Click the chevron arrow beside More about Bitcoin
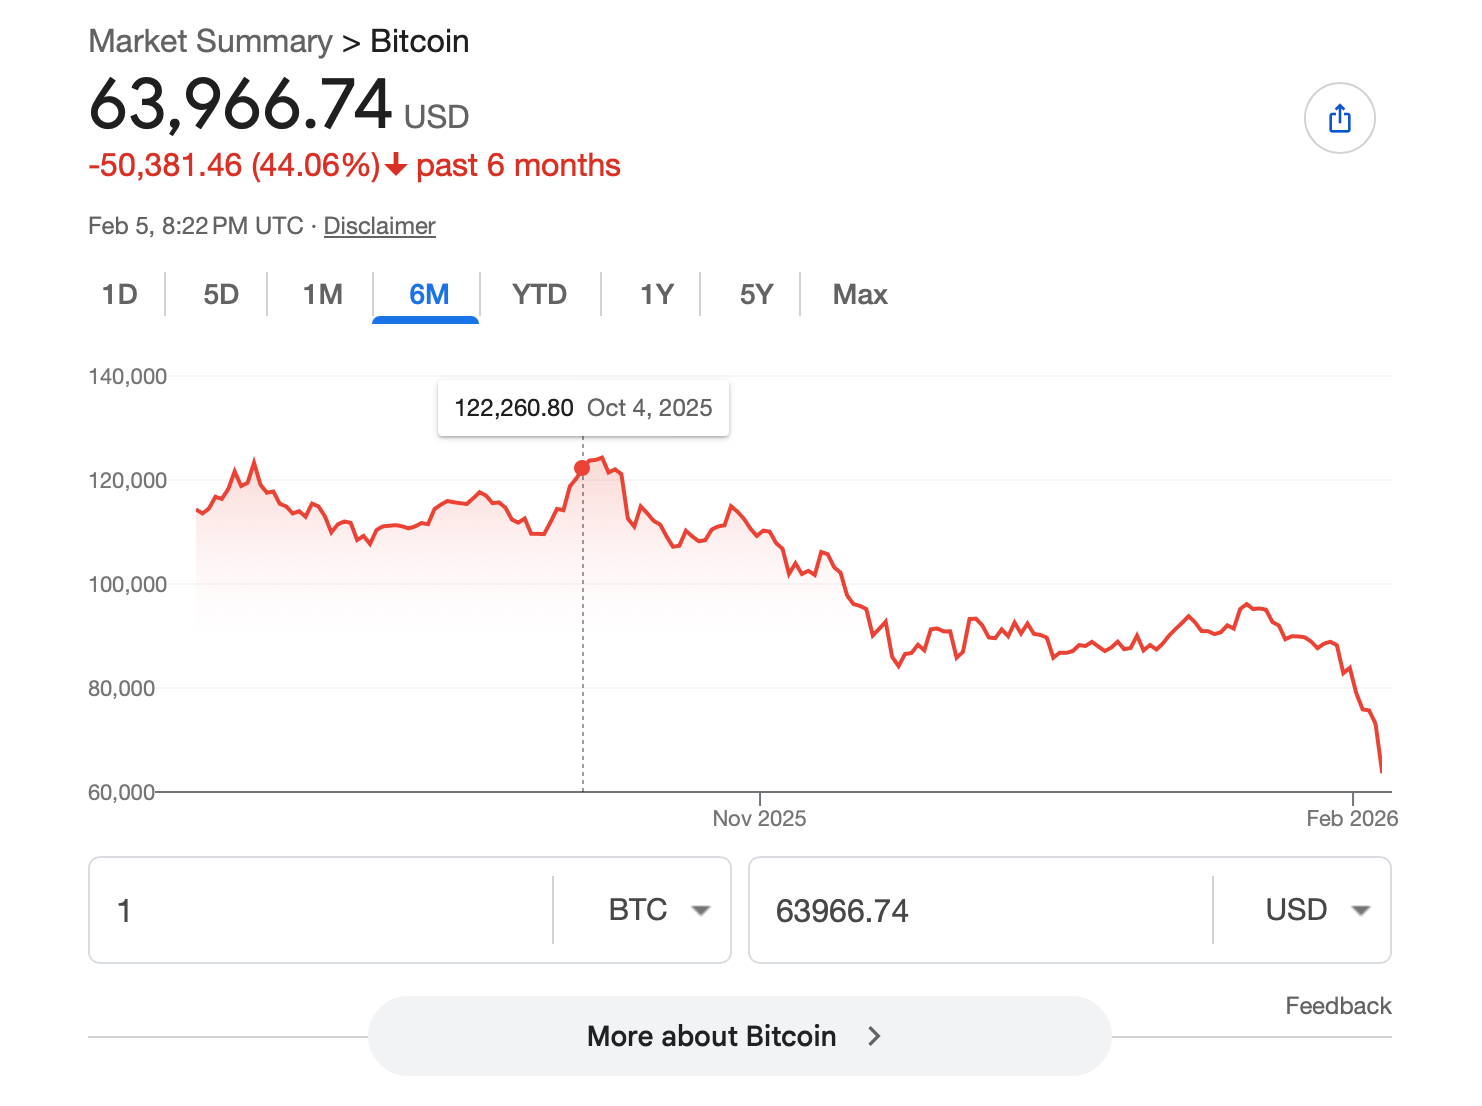The image size is (1482, 1106). pyautogui.click(x=874, y=1036)
